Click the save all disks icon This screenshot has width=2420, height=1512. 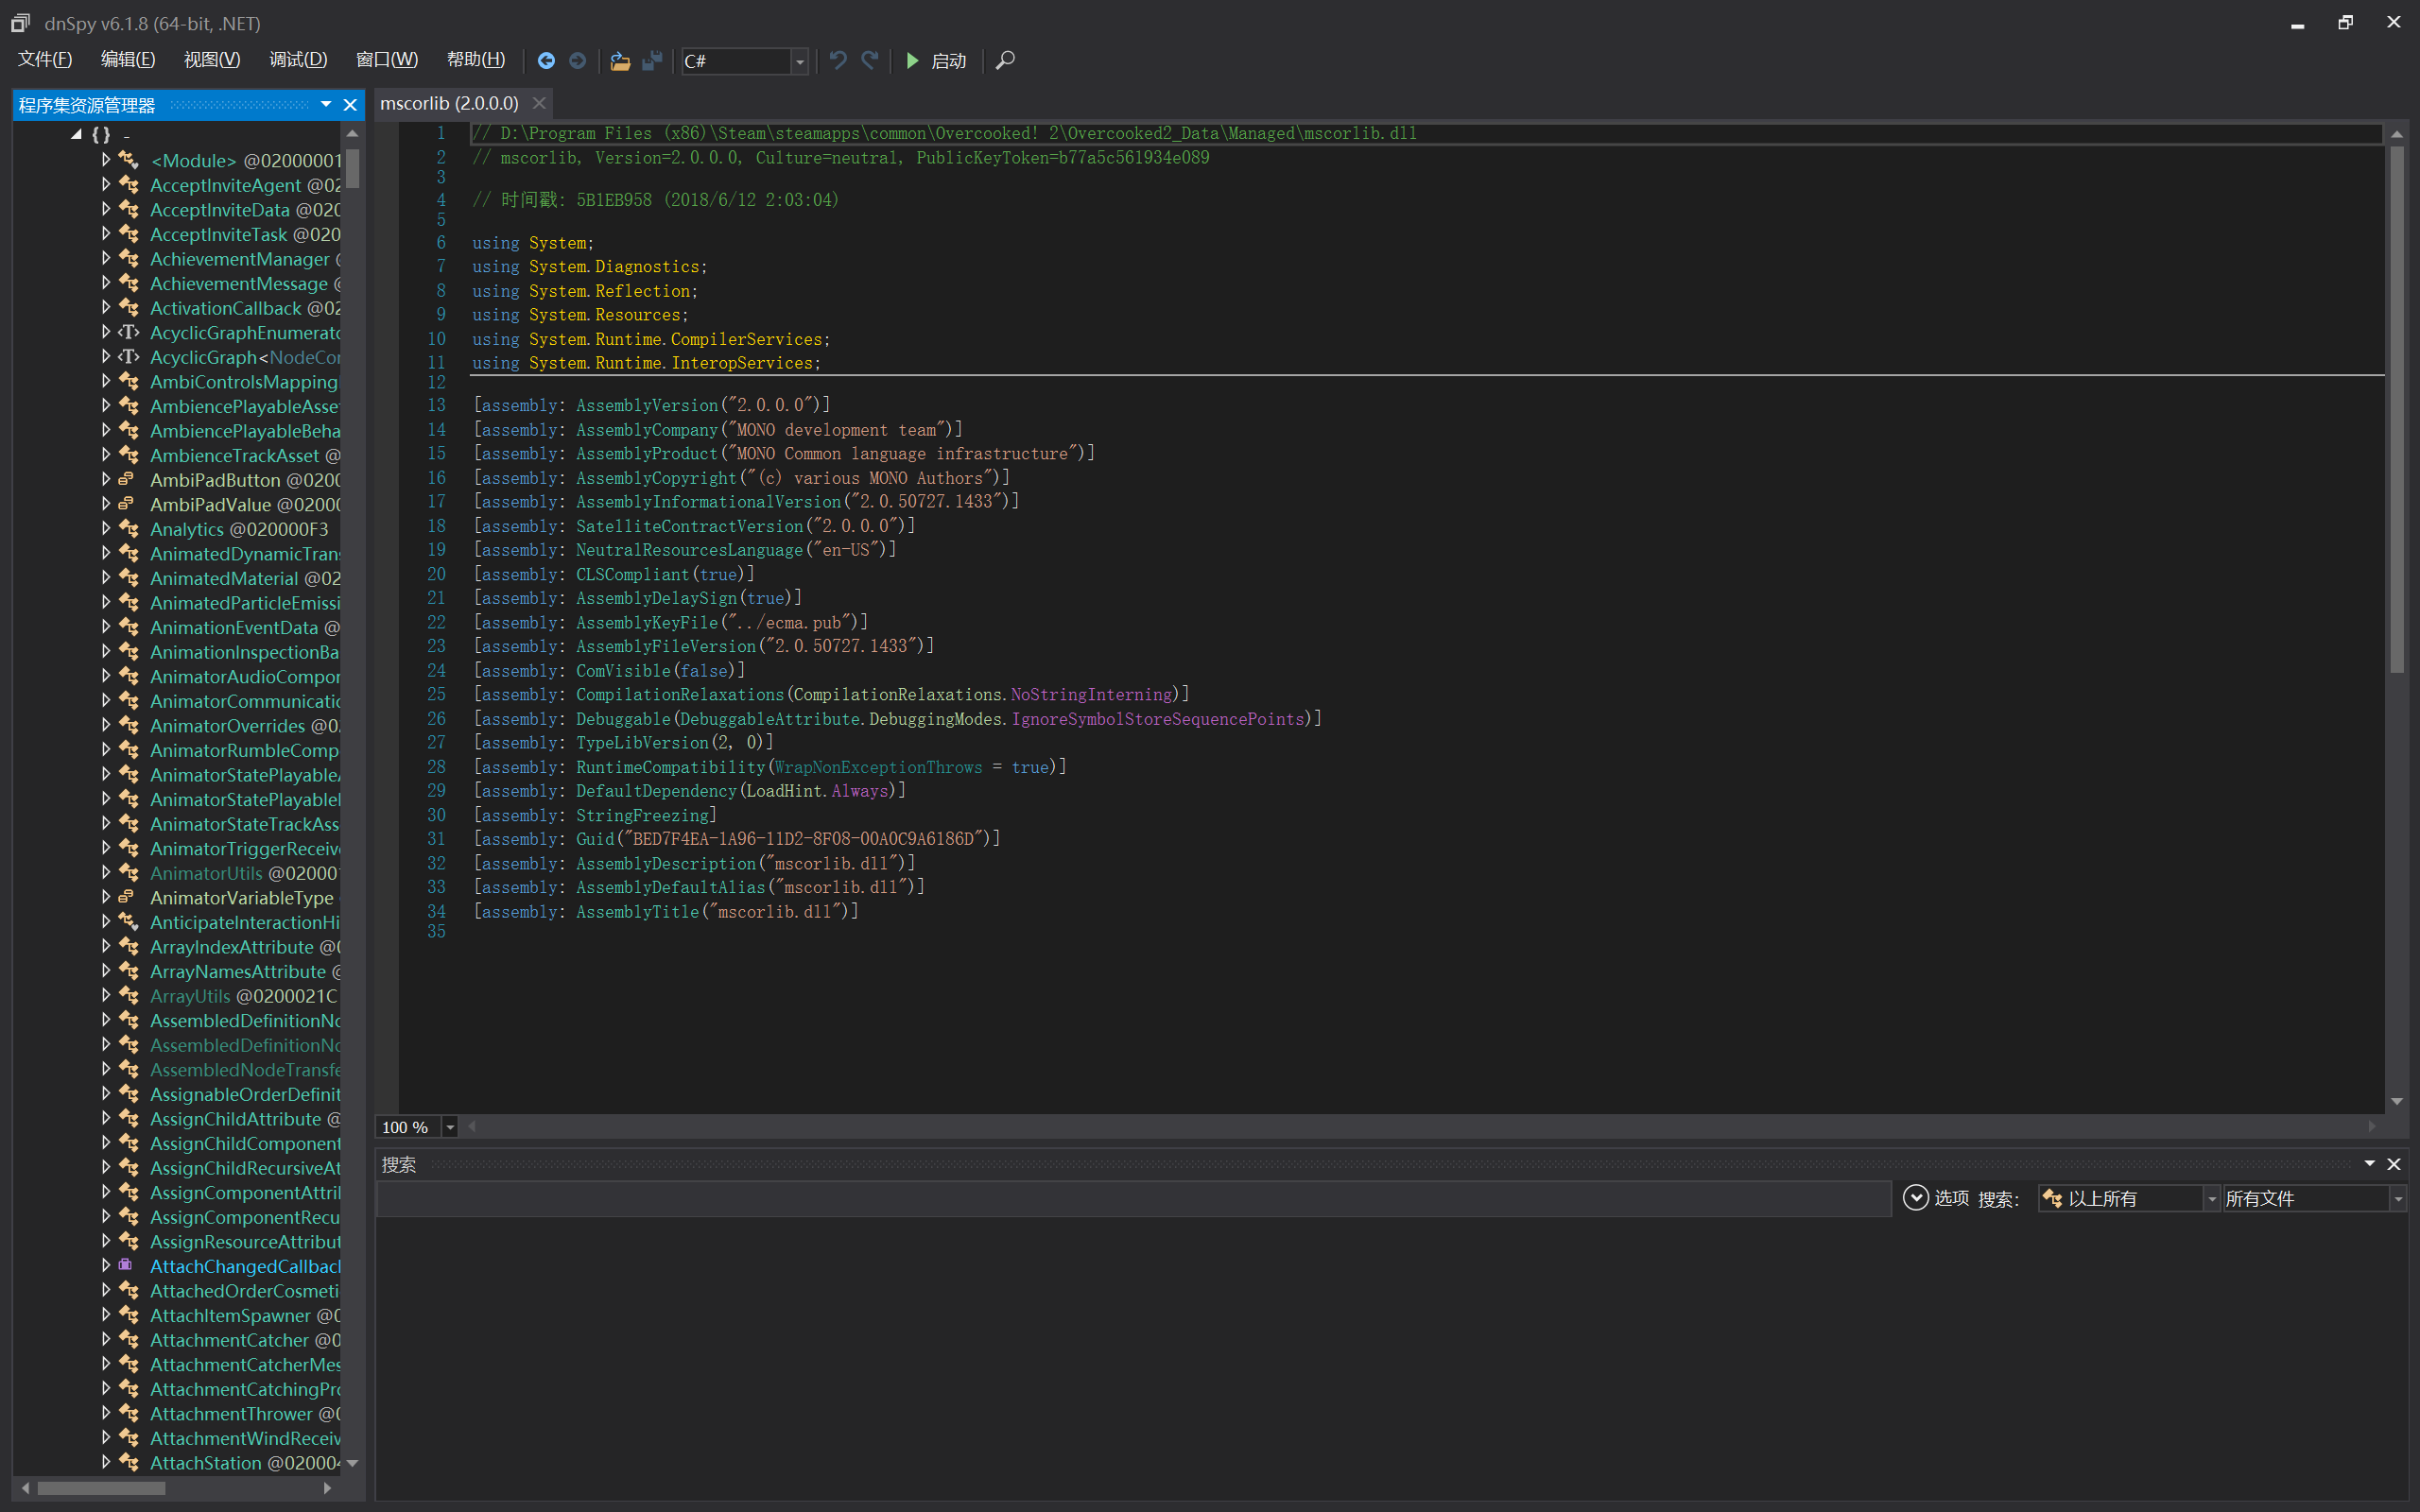(652, 61)
